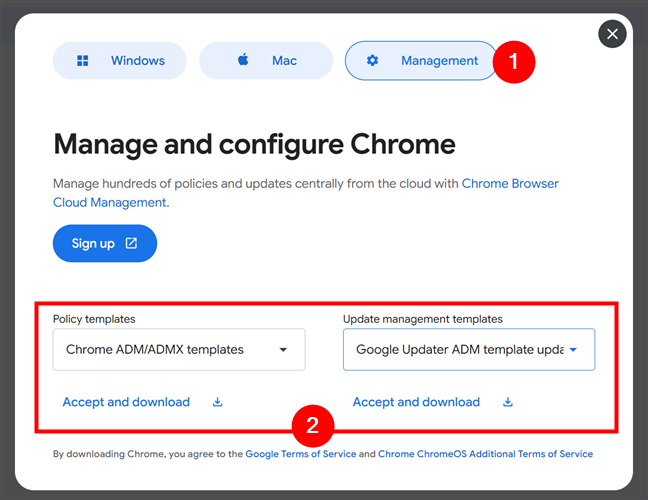Click the Update management templates label
Viewport: 648px width, 500px height.
[x=423, y=319]
